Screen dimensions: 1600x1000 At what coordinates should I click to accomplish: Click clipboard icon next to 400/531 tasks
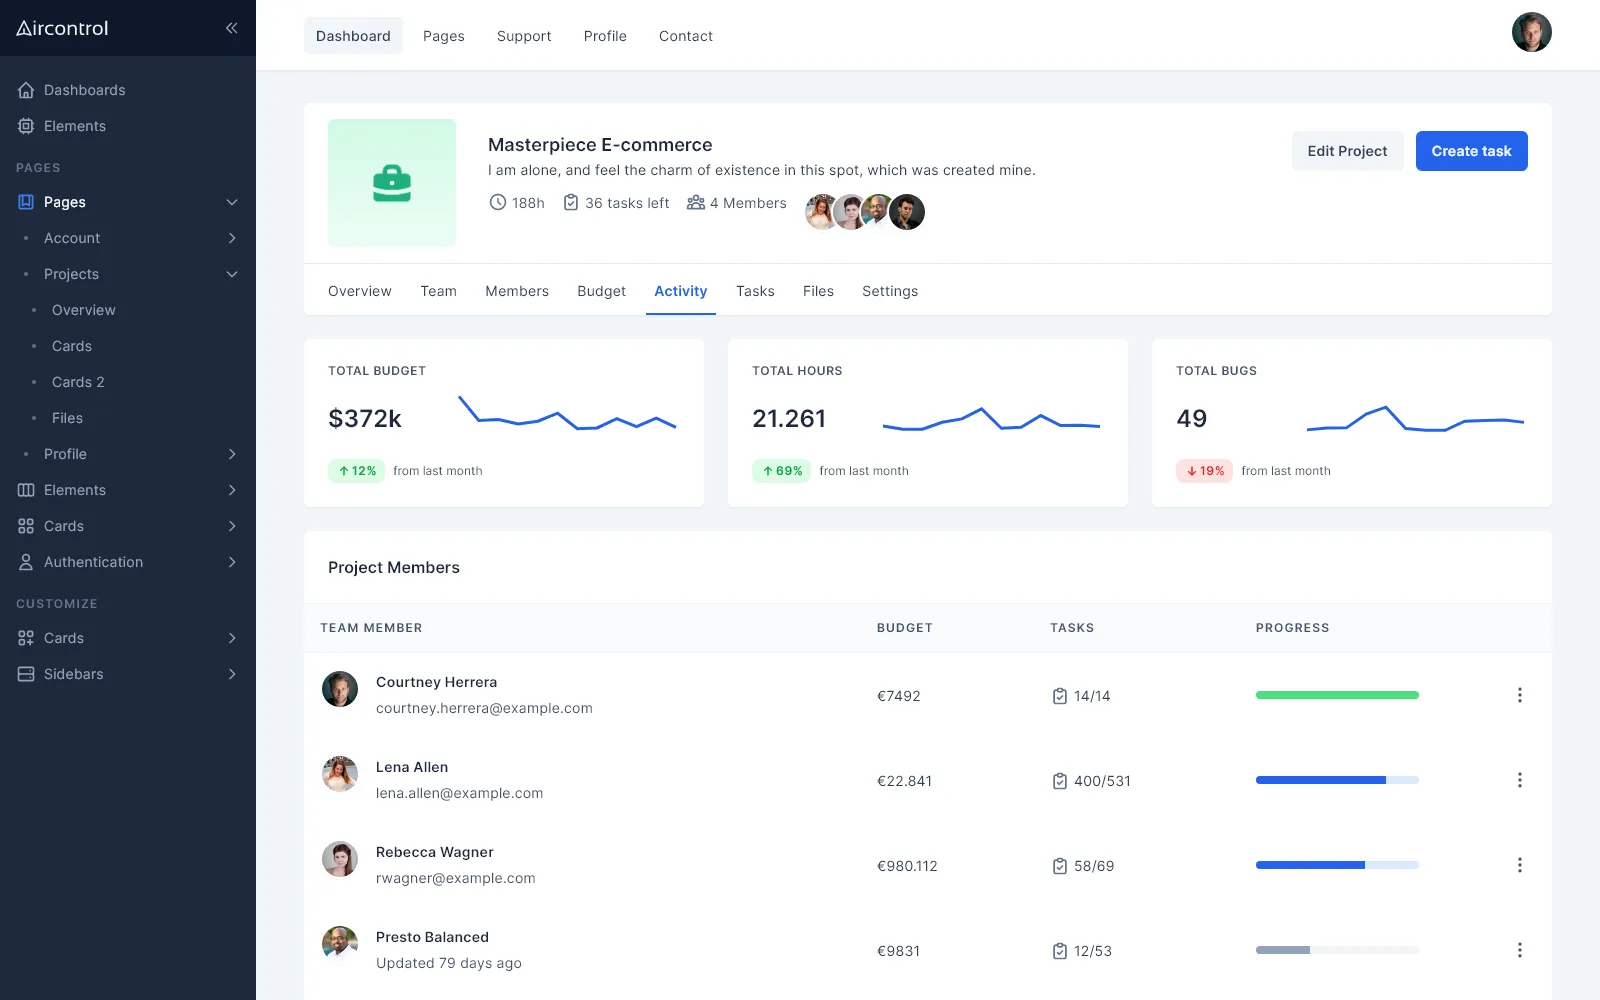[x=1060, y=781]
